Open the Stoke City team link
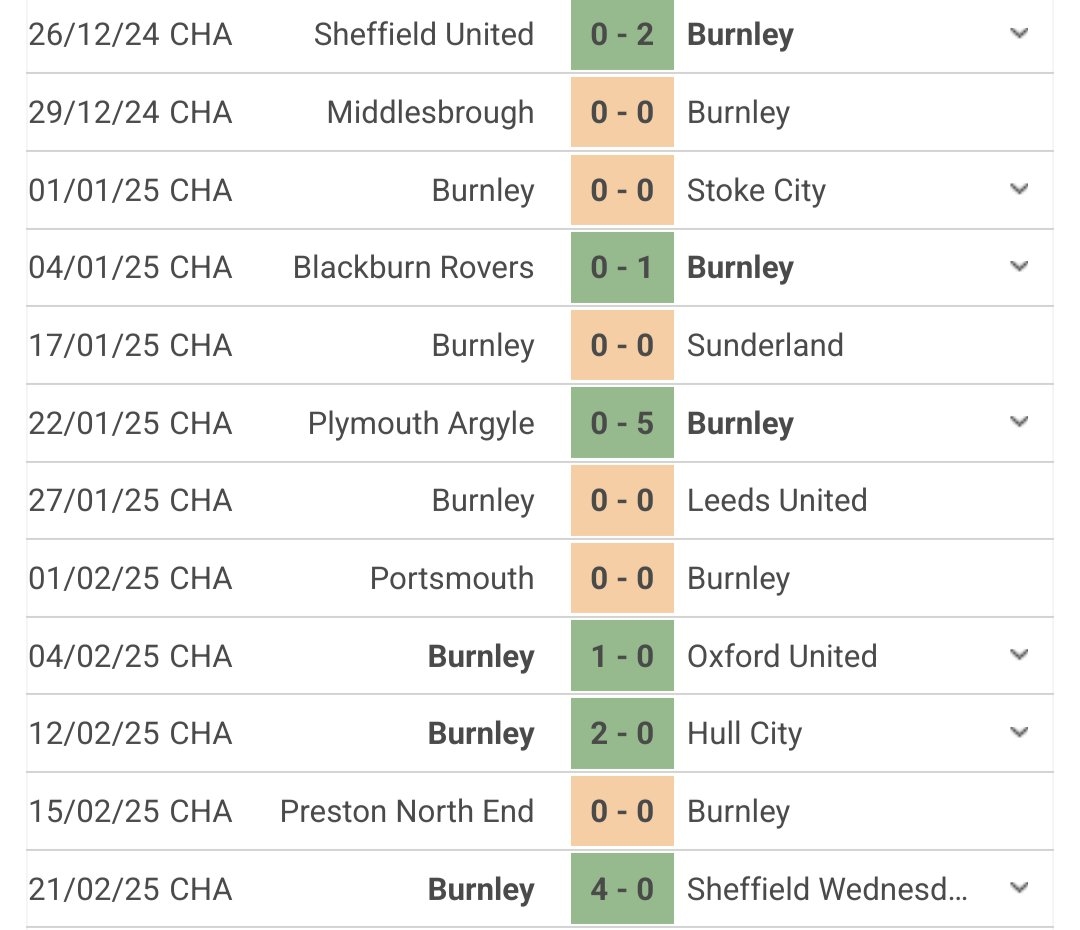 [x=756, y=190]
